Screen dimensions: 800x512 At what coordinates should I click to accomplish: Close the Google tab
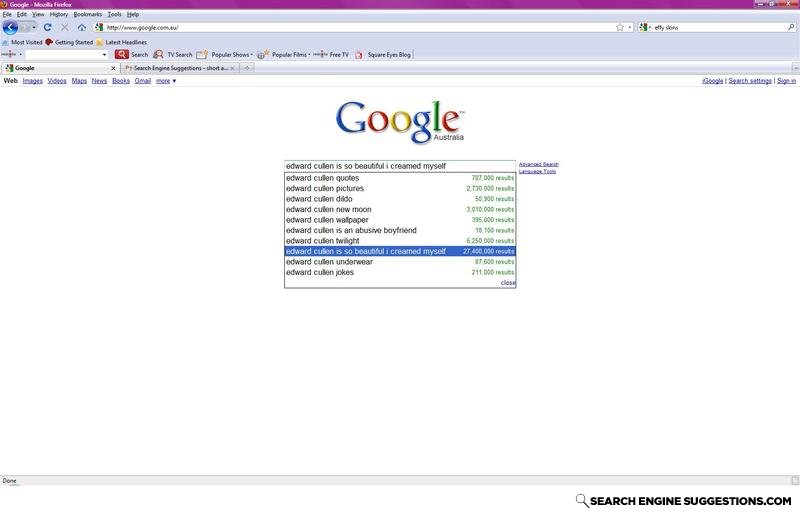(x=113, y=68)
